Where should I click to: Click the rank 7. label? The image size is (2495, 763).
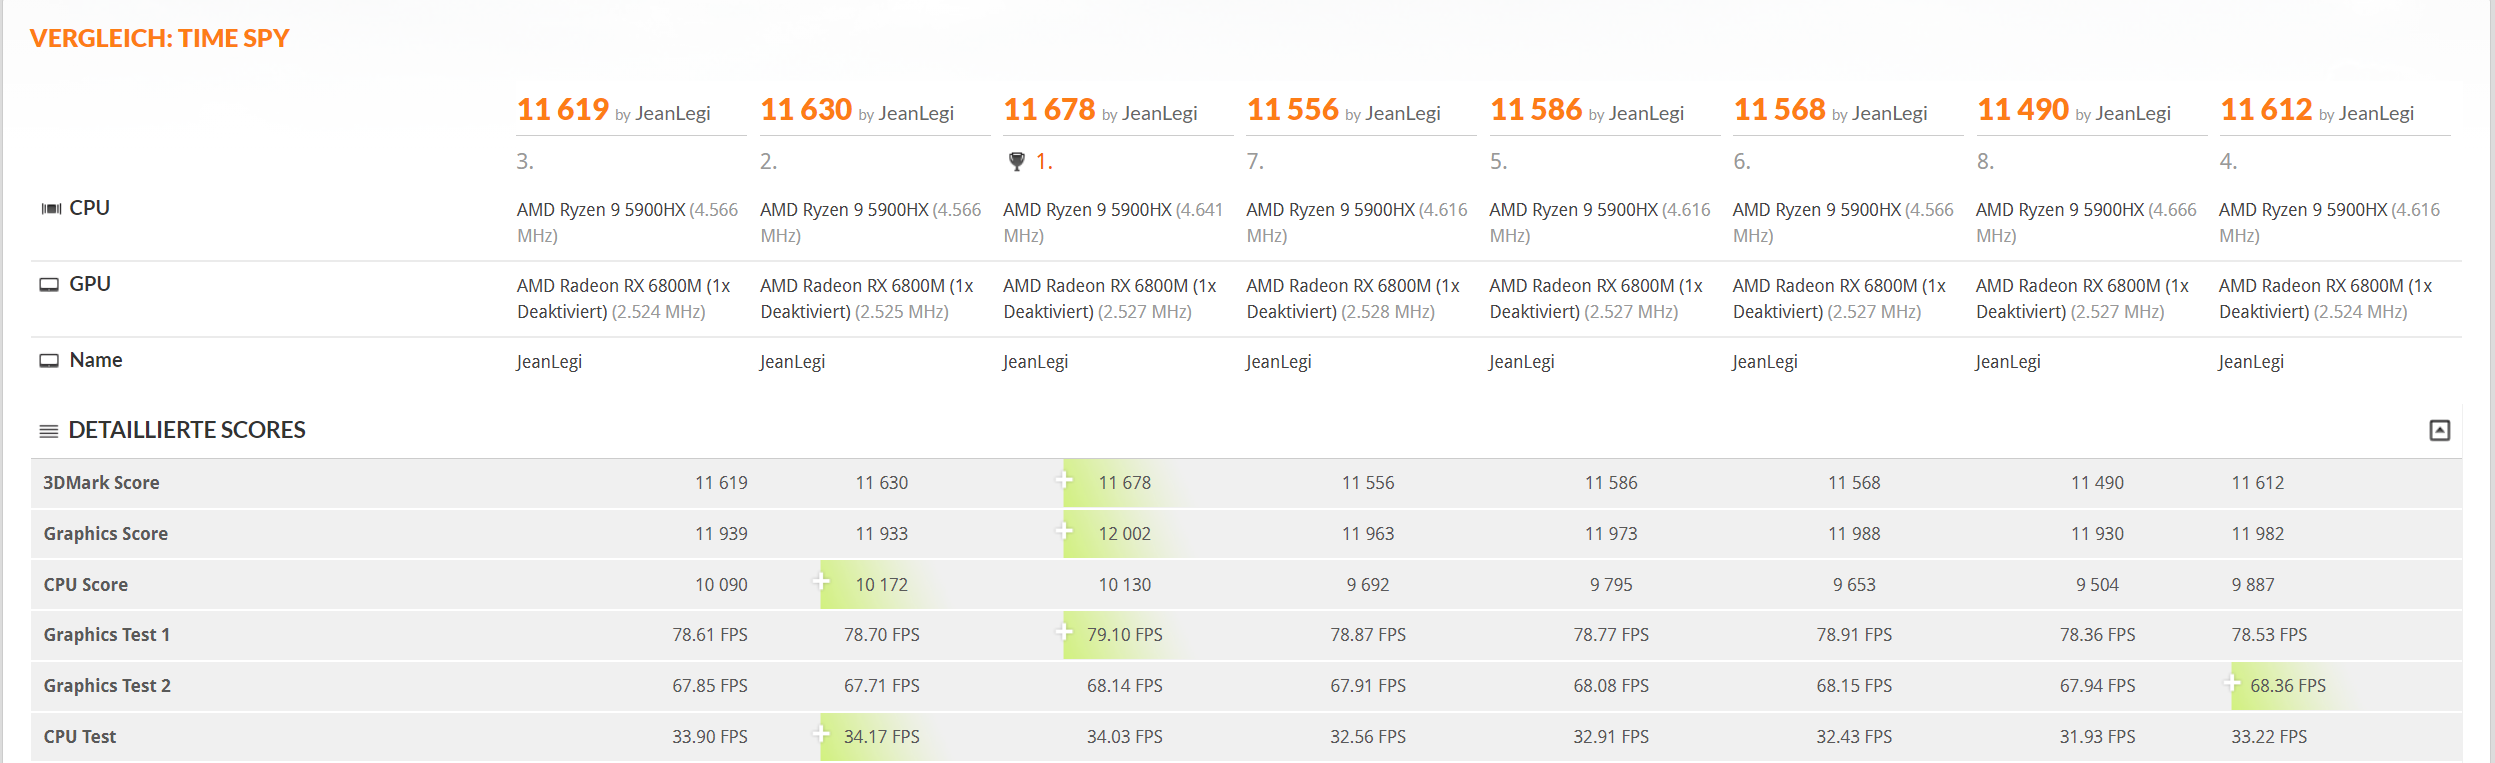pyautogui.click(x=1255, y=161)
